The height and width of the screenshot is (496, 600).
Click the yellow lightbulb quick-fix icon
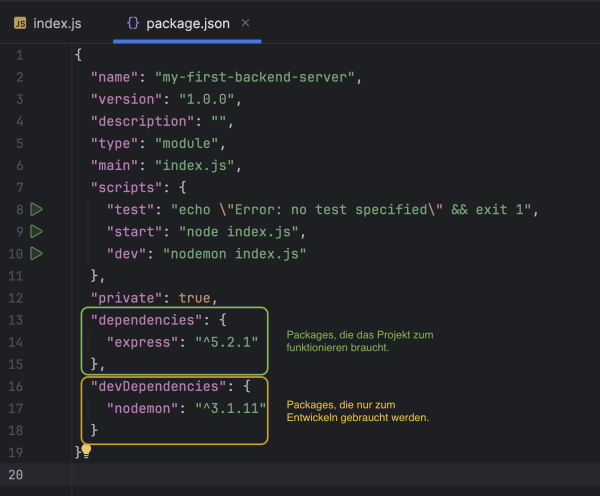point(86,450)
